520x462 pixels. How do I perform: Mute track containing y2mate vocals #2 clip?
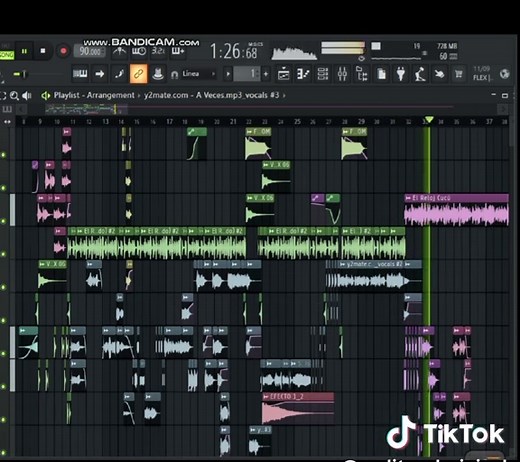coord(4,287)
